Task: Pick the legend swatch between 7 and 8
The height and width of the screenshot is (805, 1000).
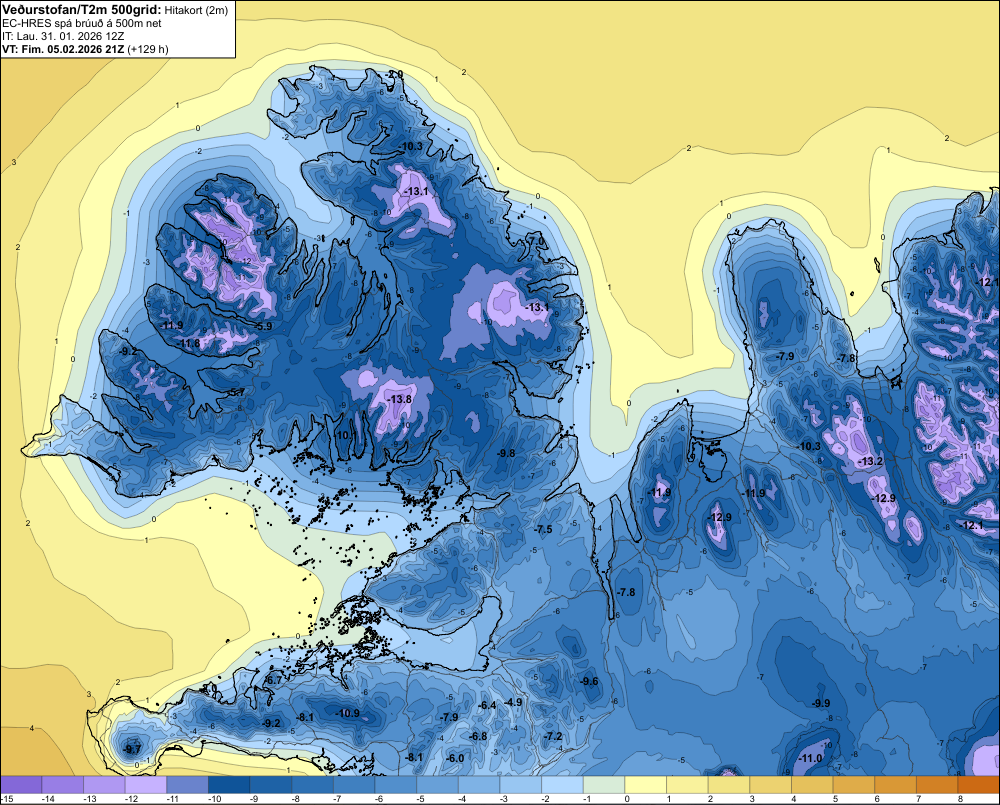Action: click(x=938, y=785)
